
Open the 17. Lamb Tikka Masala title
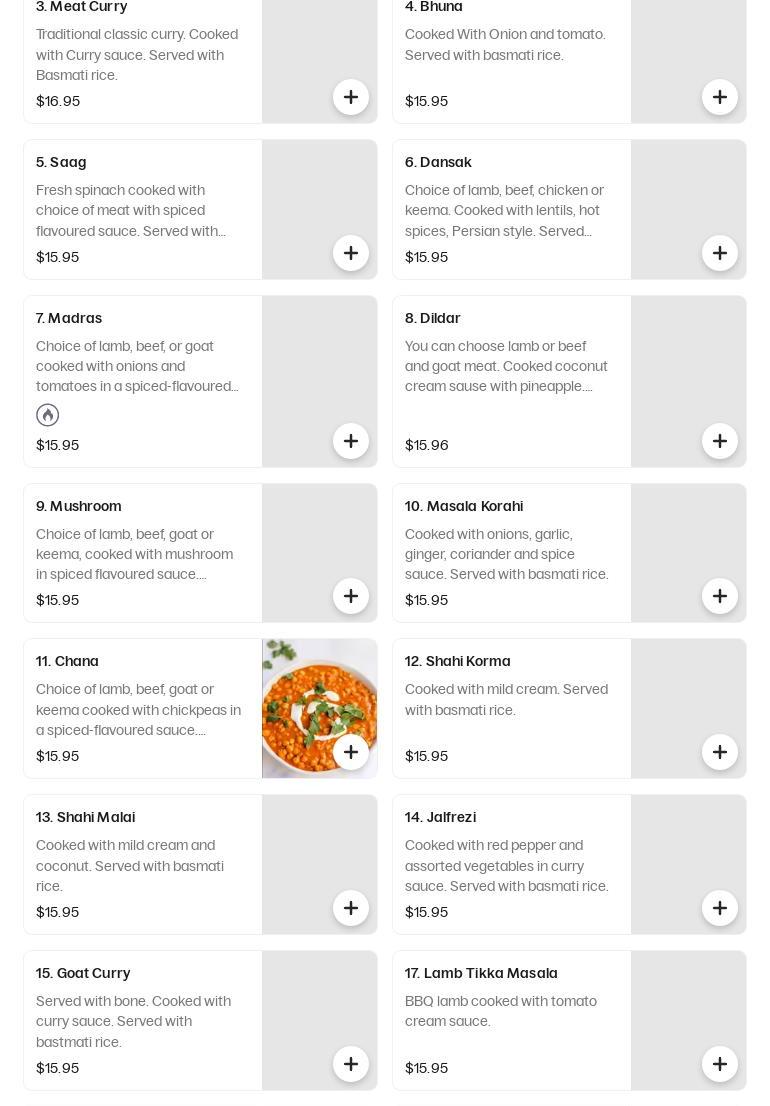pos(481,973)
